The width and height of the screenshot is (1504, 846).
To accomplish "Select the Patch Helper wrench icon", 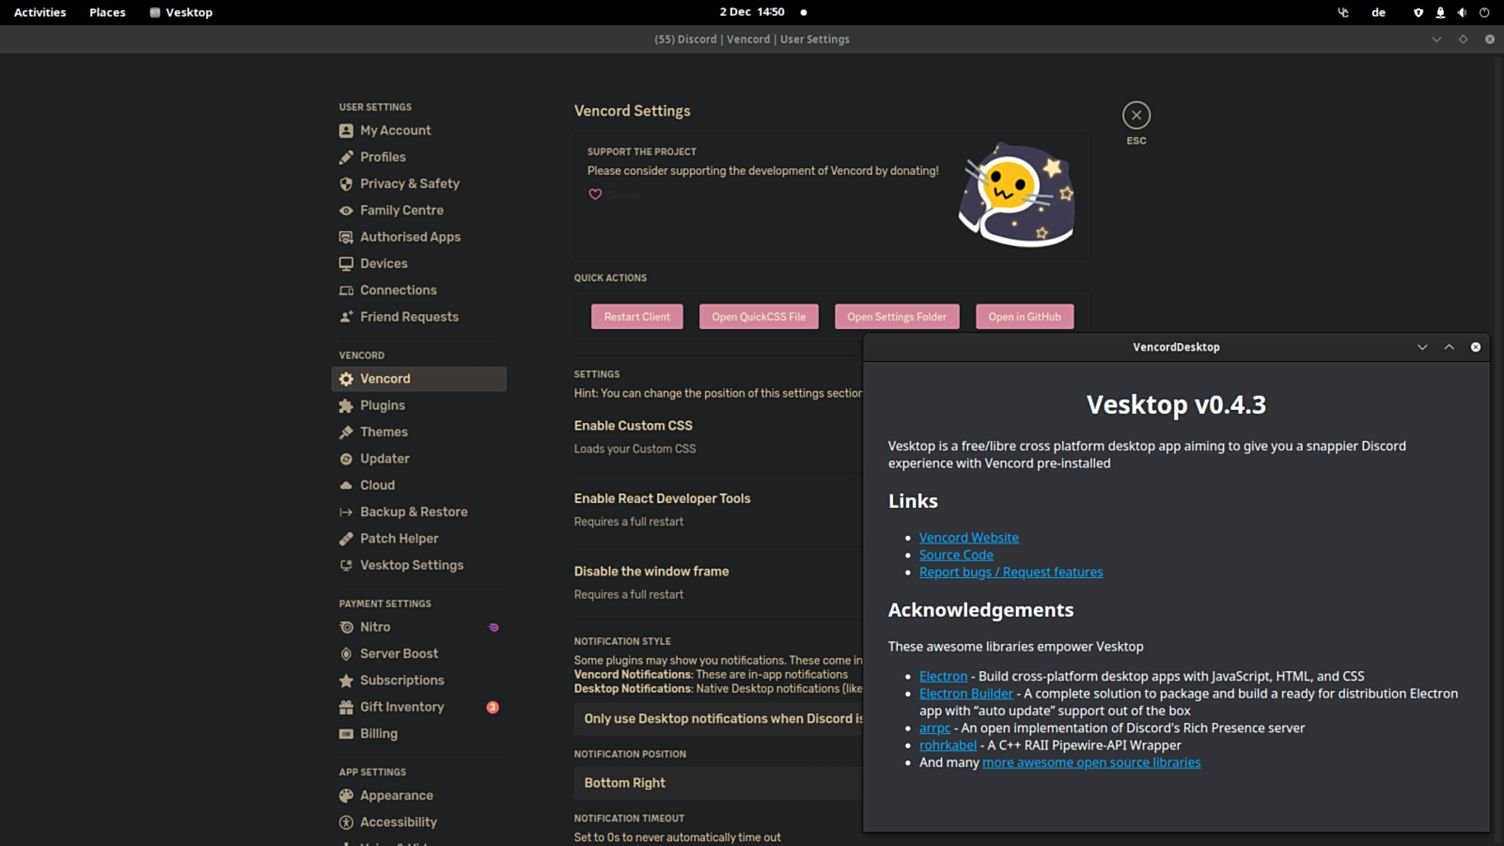I will pyautogui.click(x=346, y=538).
